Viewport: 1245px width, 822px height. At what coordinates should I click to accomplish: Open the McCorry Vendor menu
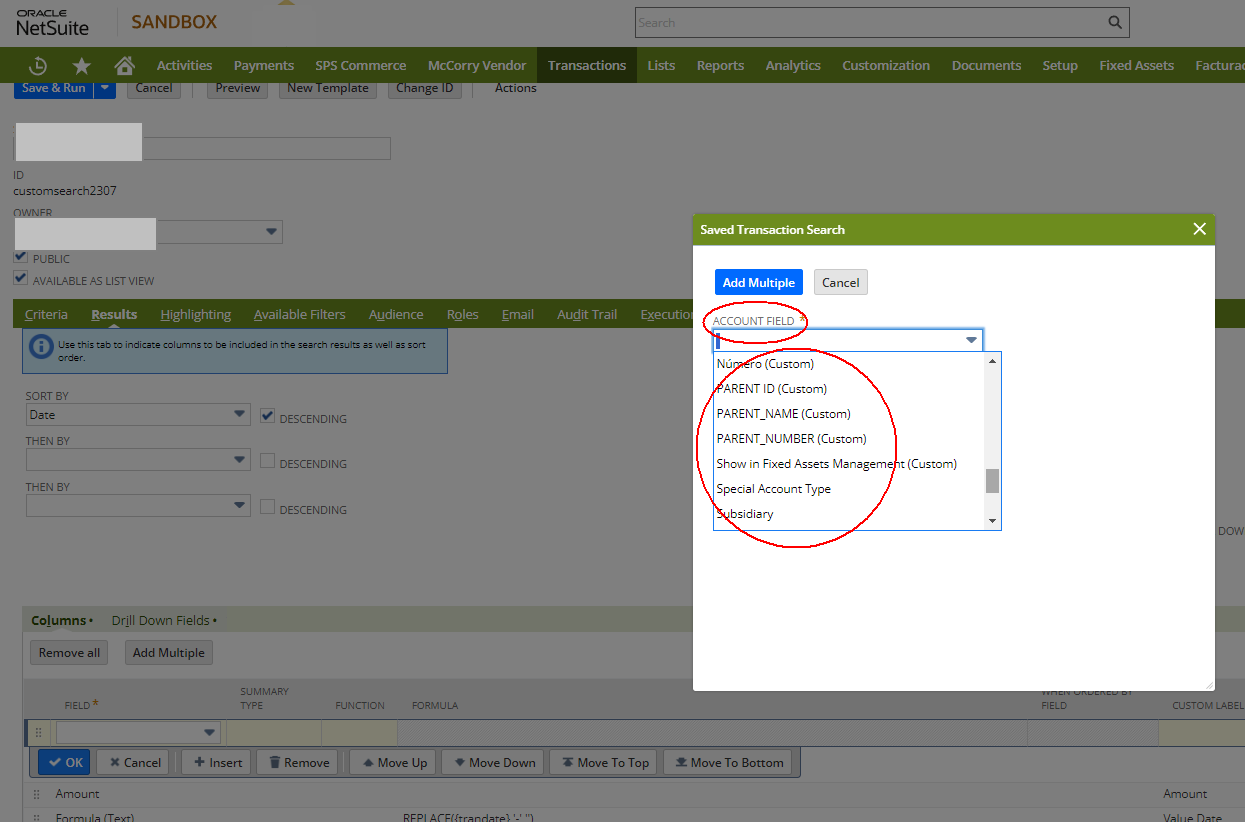coord(477,66)
